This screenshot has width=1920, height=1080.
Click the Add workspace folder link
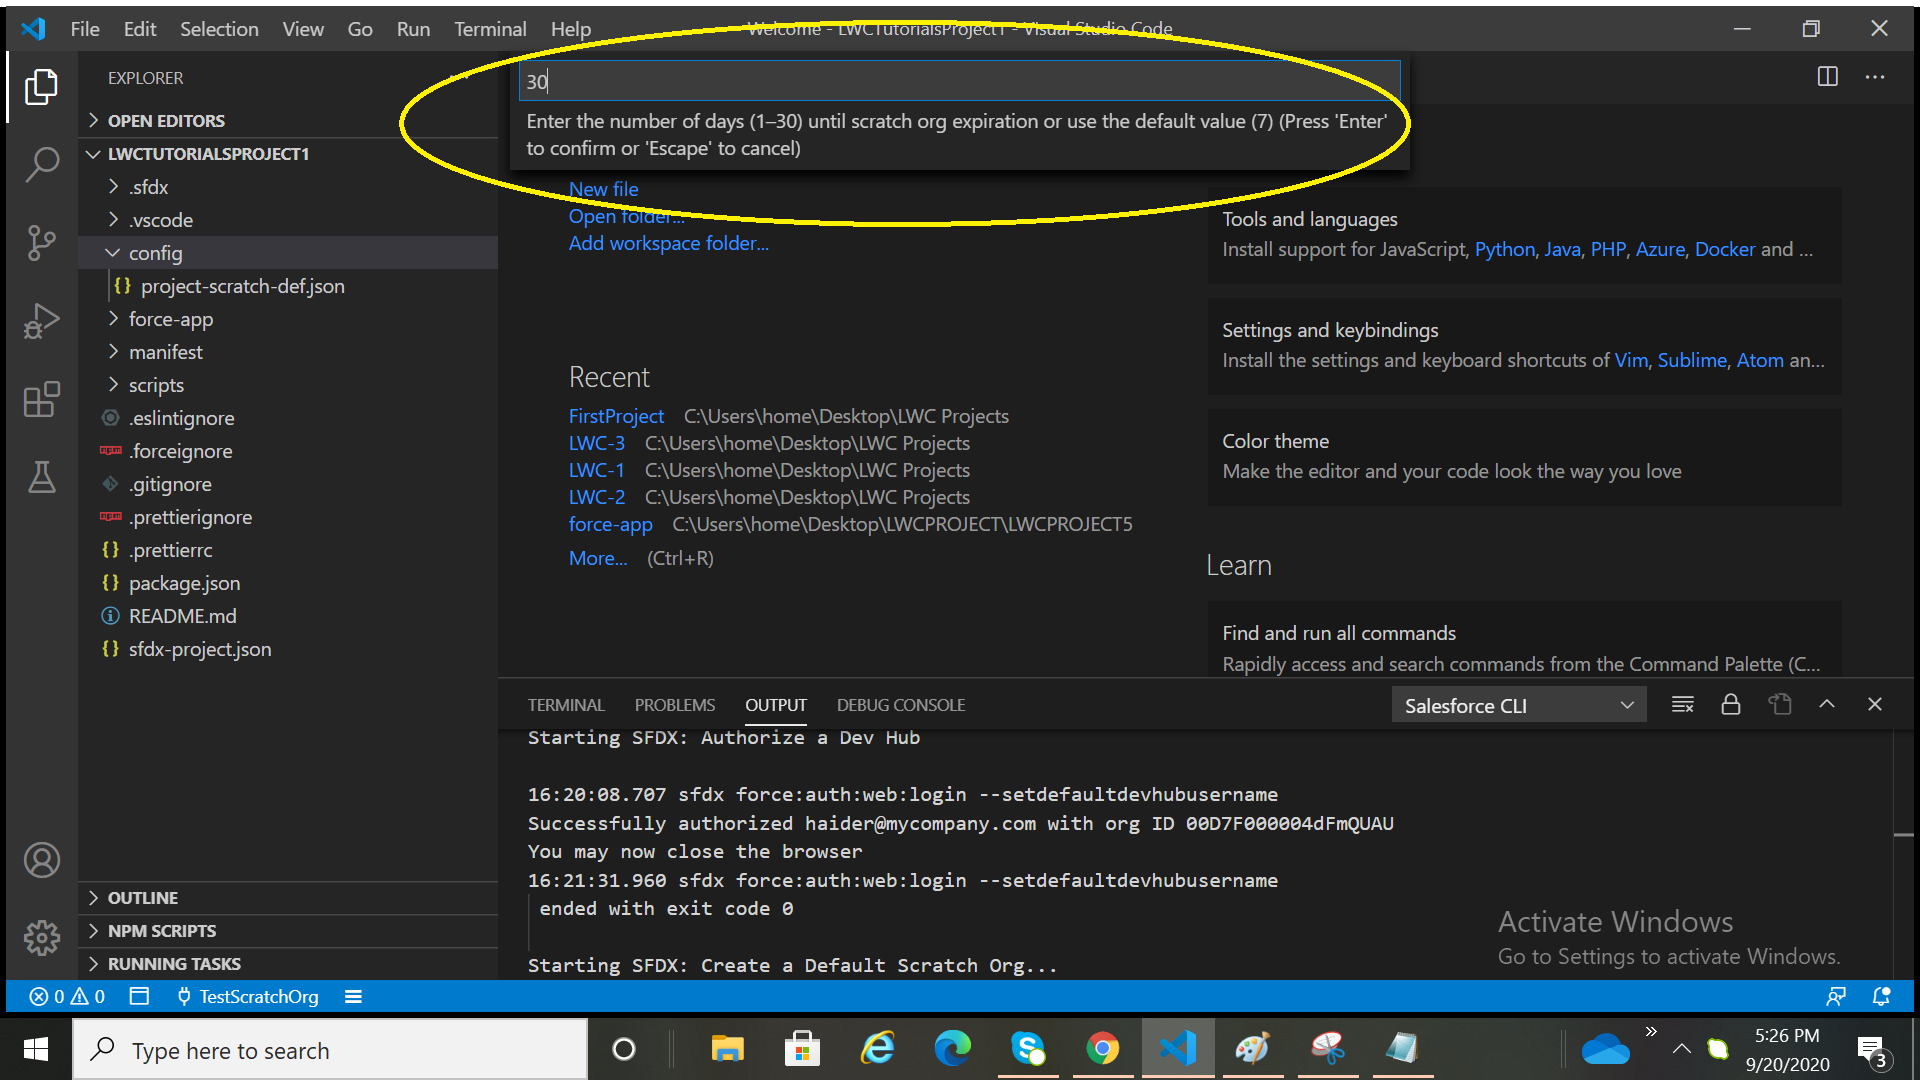click(668, 243)
